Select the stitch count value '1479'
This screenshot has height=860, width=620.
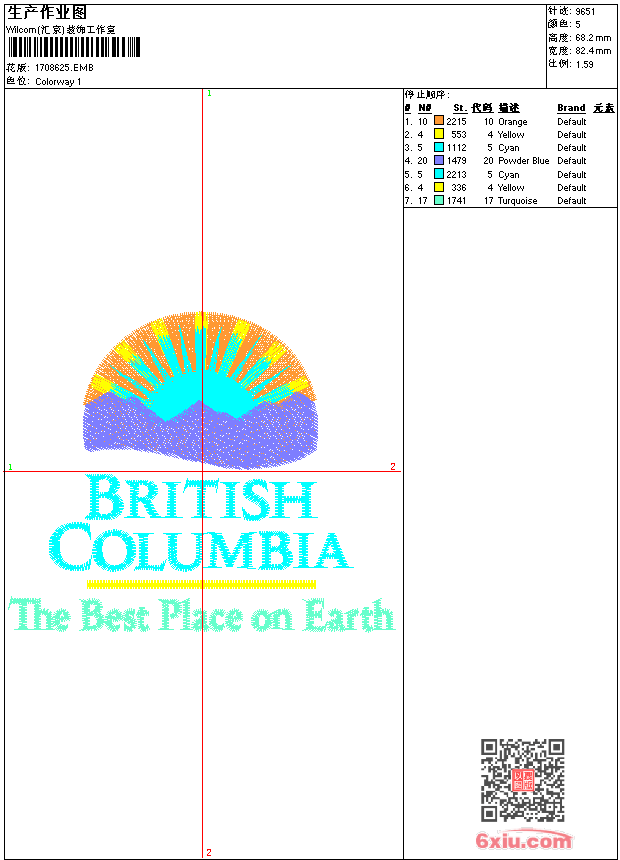click(x=456, y=161)
